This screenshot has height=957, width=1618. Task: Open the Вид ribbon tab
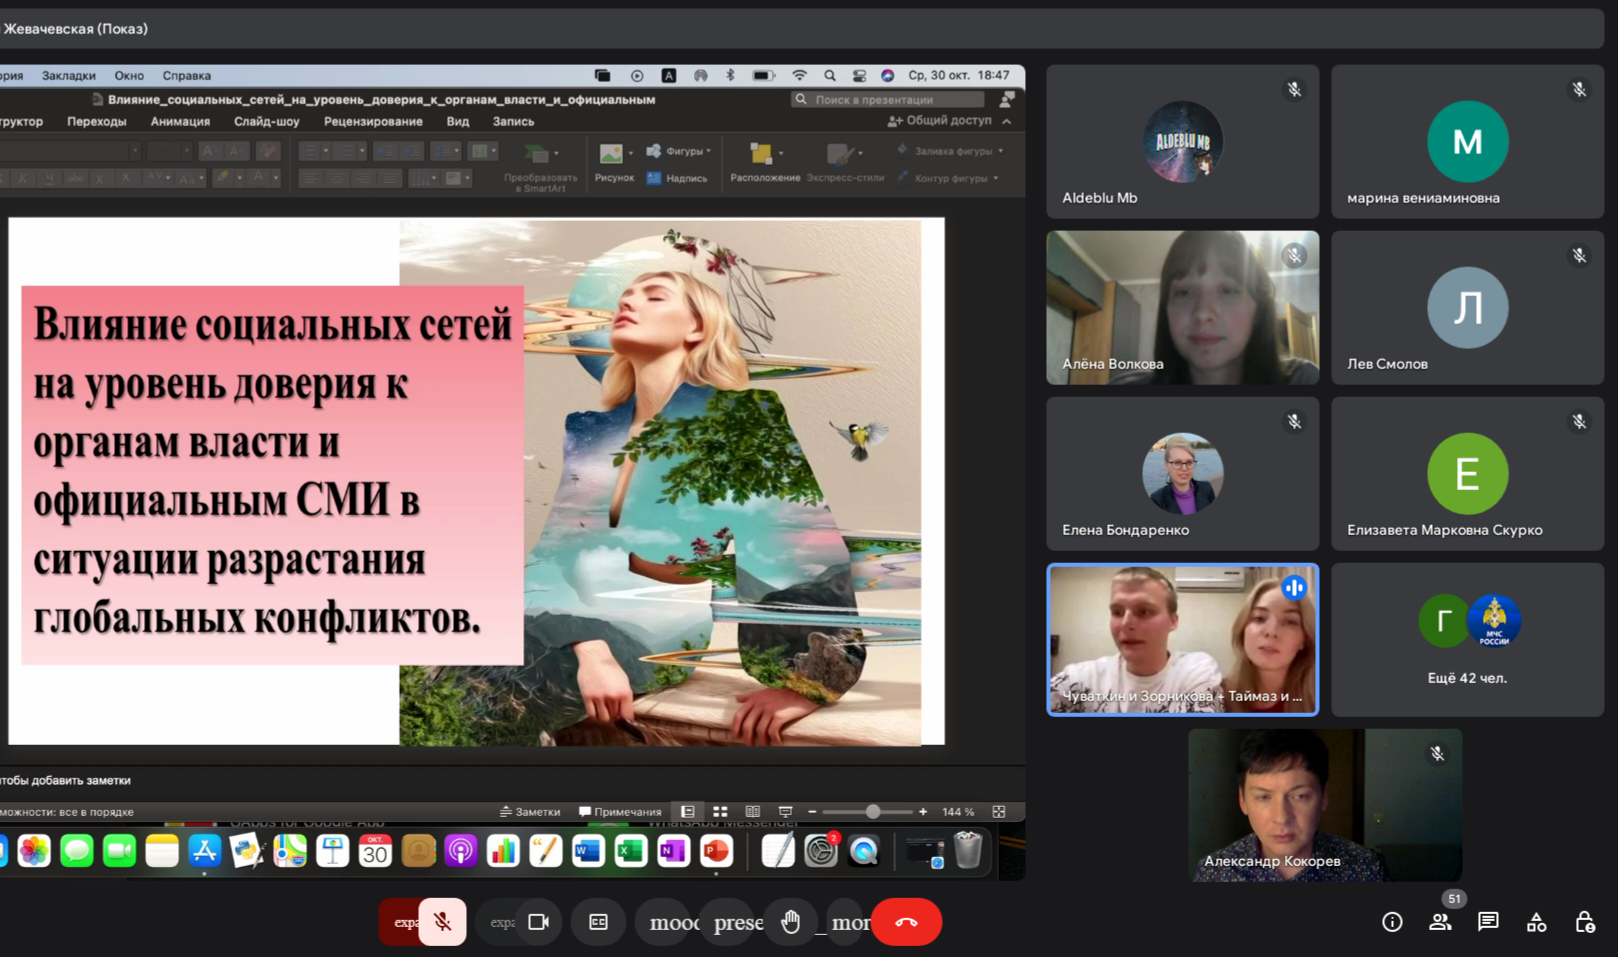(458, 121)
